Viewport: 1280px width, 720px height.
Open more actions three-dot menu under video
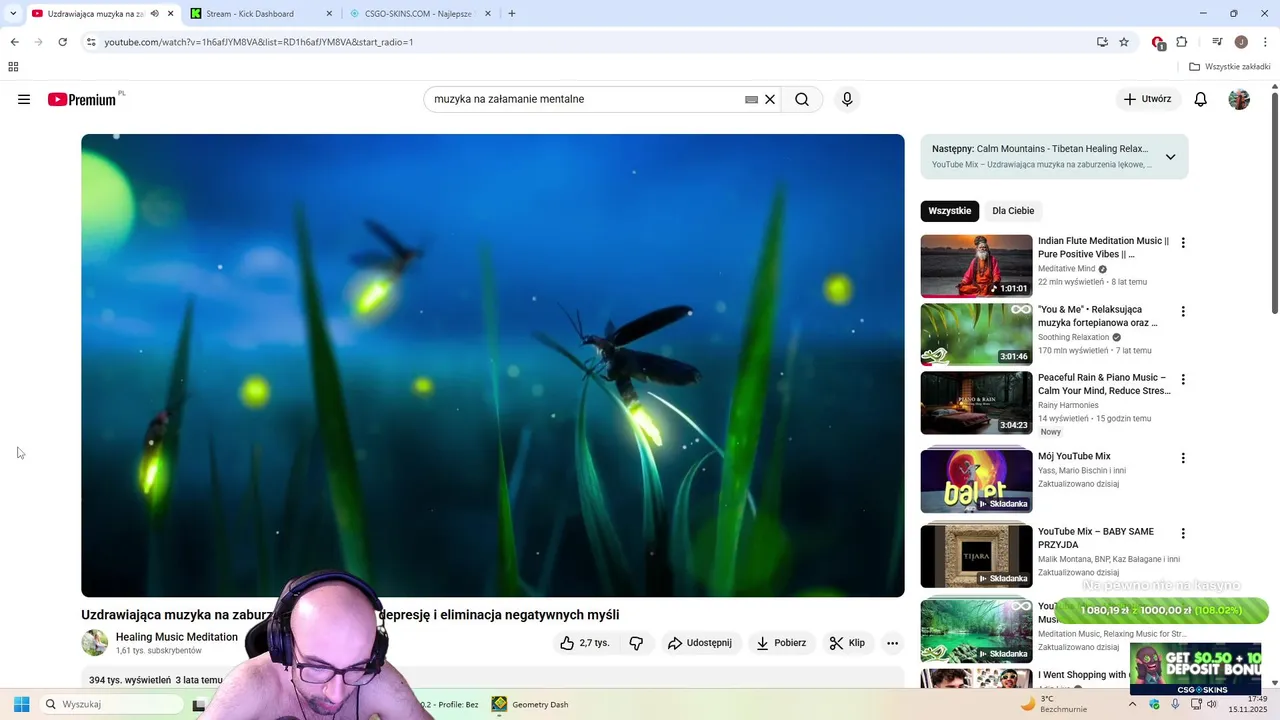coord(893,643)
